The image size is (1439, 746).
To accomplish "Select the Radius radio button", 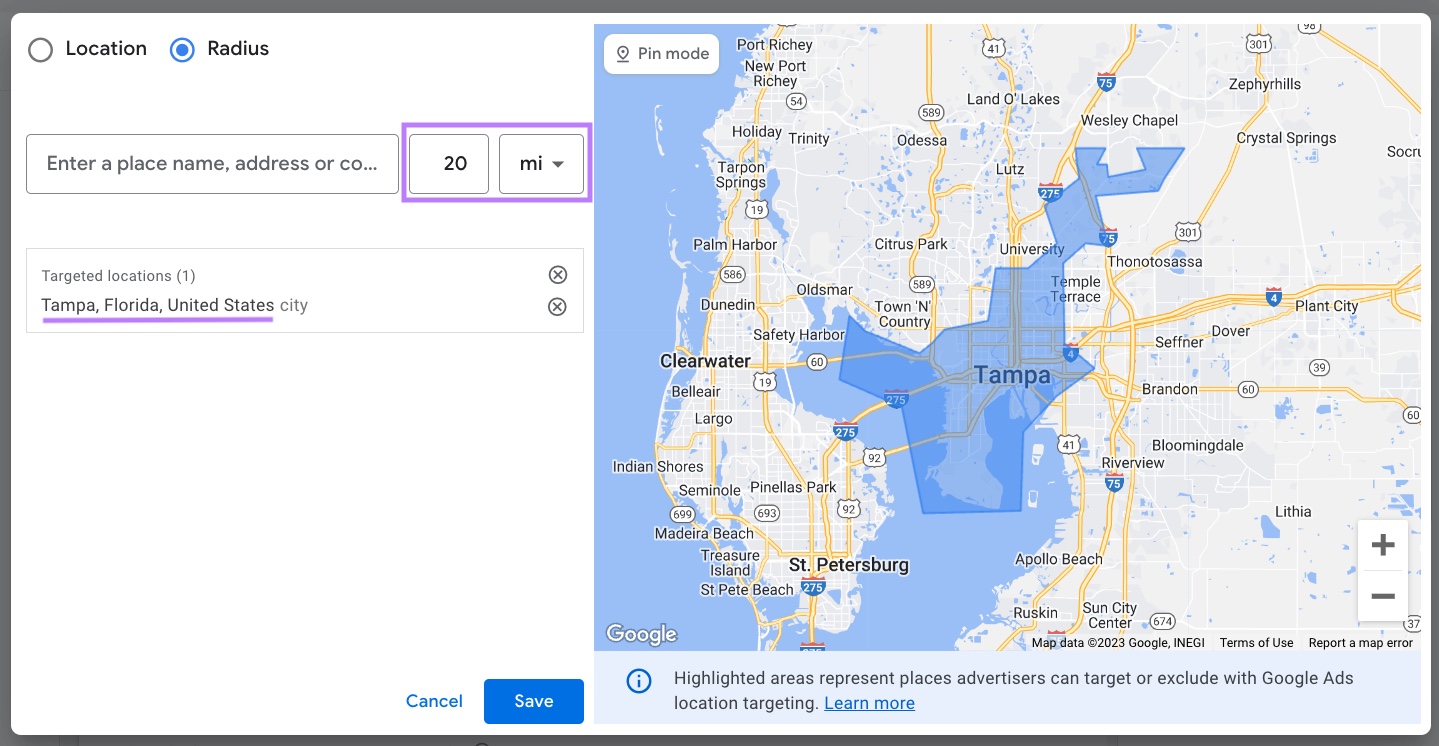I will click(181, 49).
